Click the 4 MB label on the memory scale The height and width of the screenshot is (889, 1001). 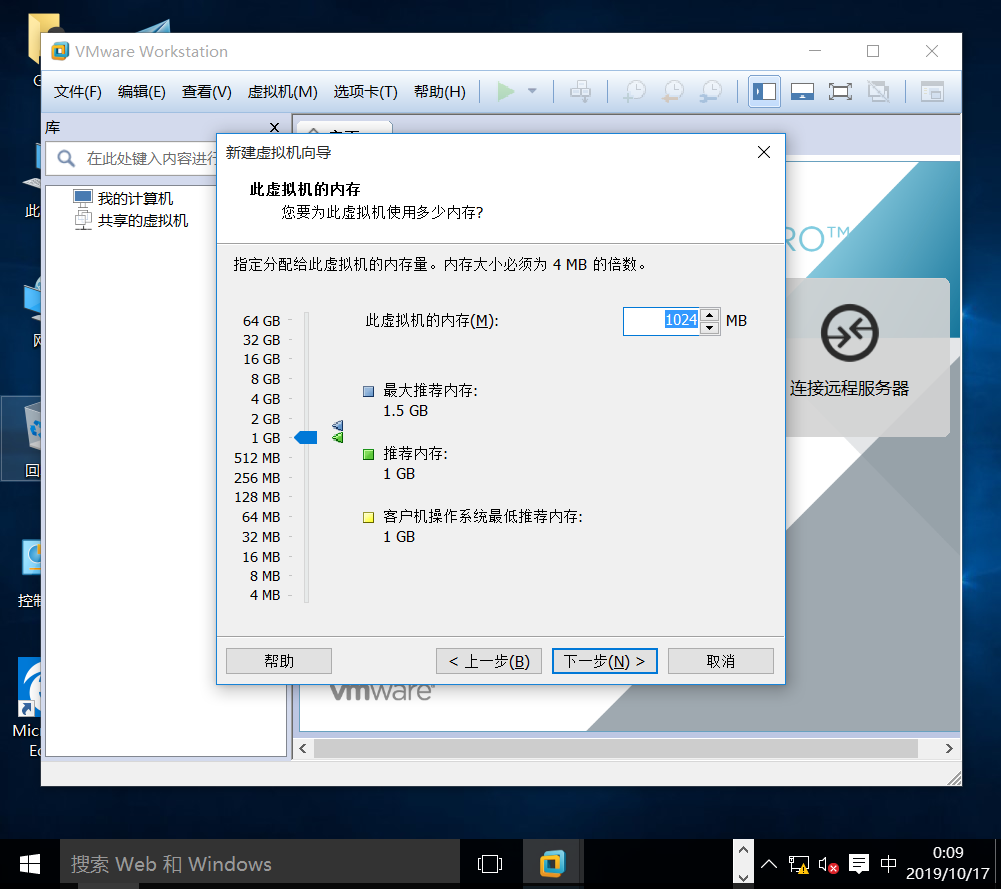tap(265, 595)
